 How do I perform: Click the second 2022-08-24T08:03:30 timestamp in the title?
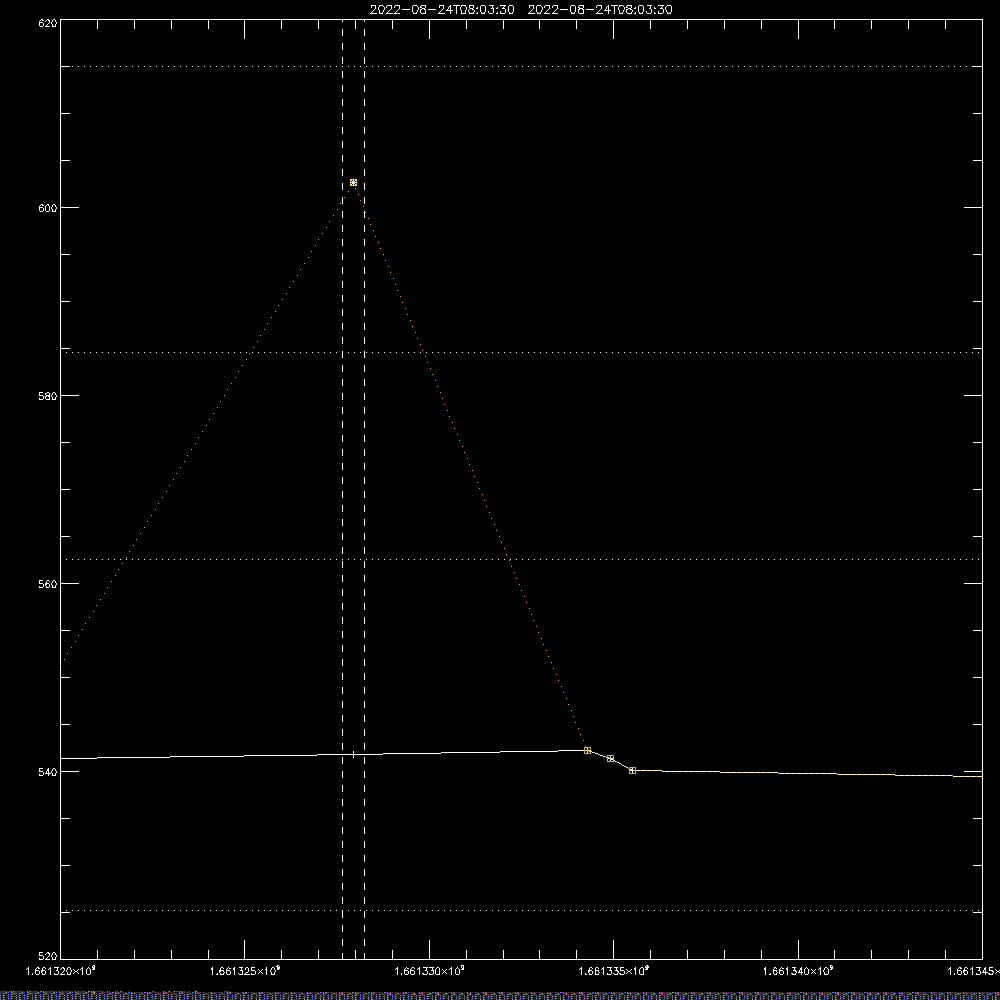pyautogui.click(x=600, y=10)
